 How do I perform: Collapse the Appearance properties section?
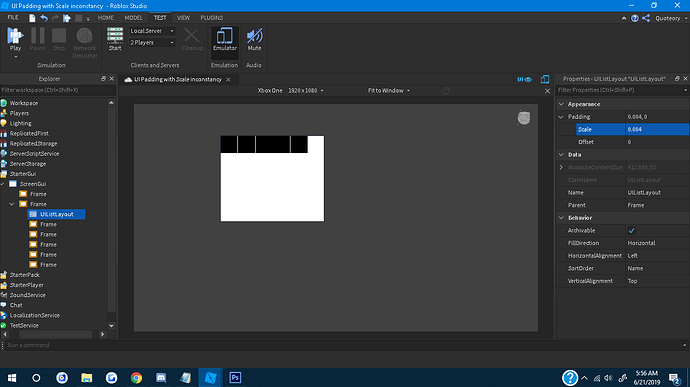[561, 104]
